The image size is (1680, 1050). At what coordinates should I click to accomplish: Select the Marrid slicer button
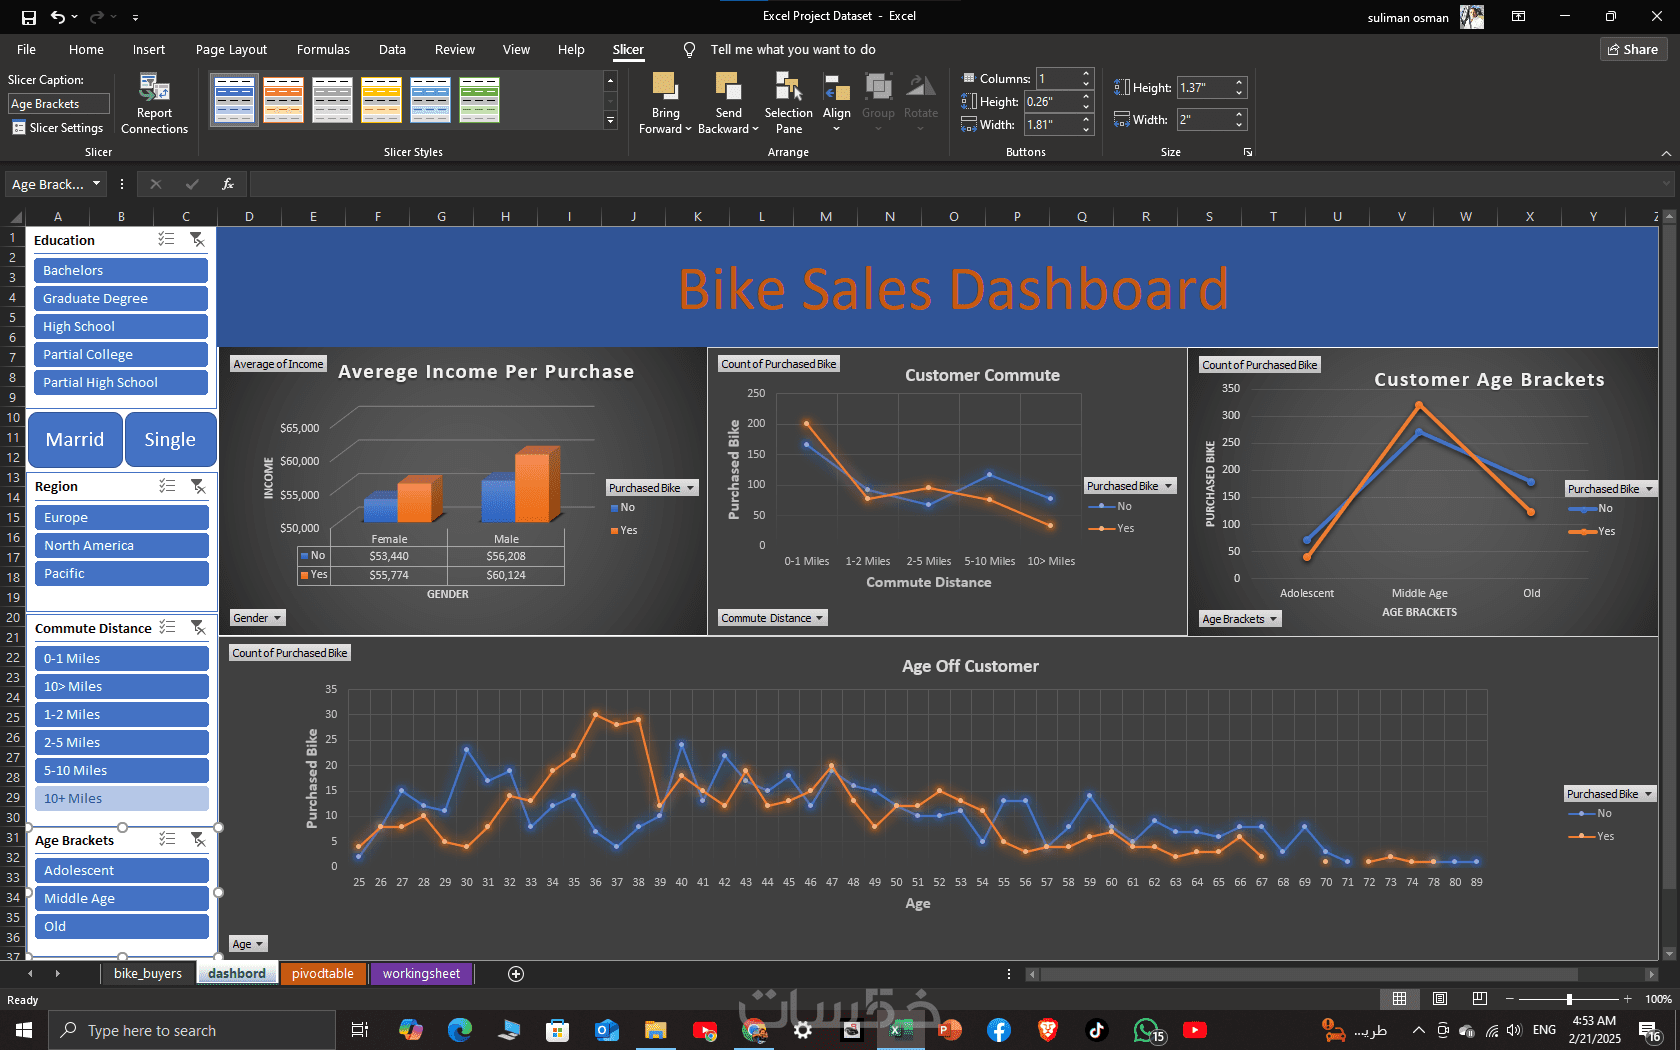pyautogui.click(x=75, y=439)
